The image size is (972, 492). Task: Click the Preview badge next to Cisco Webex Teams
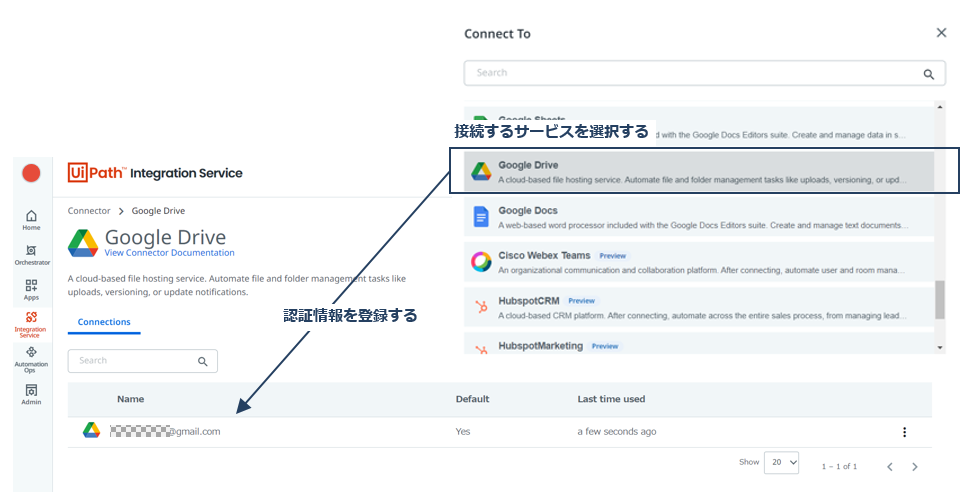coord(612,255)
